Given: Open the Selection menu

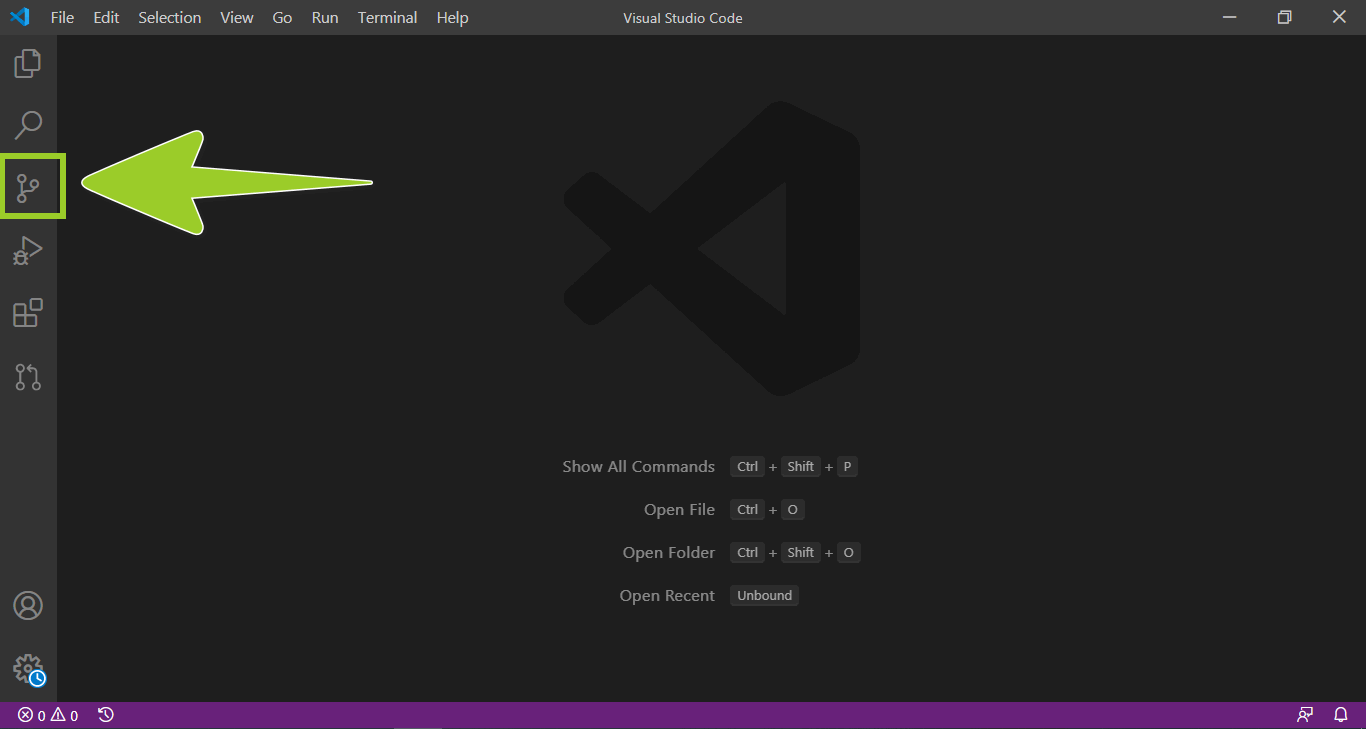Looking at the screenshot, I should (x=170, y=18).
